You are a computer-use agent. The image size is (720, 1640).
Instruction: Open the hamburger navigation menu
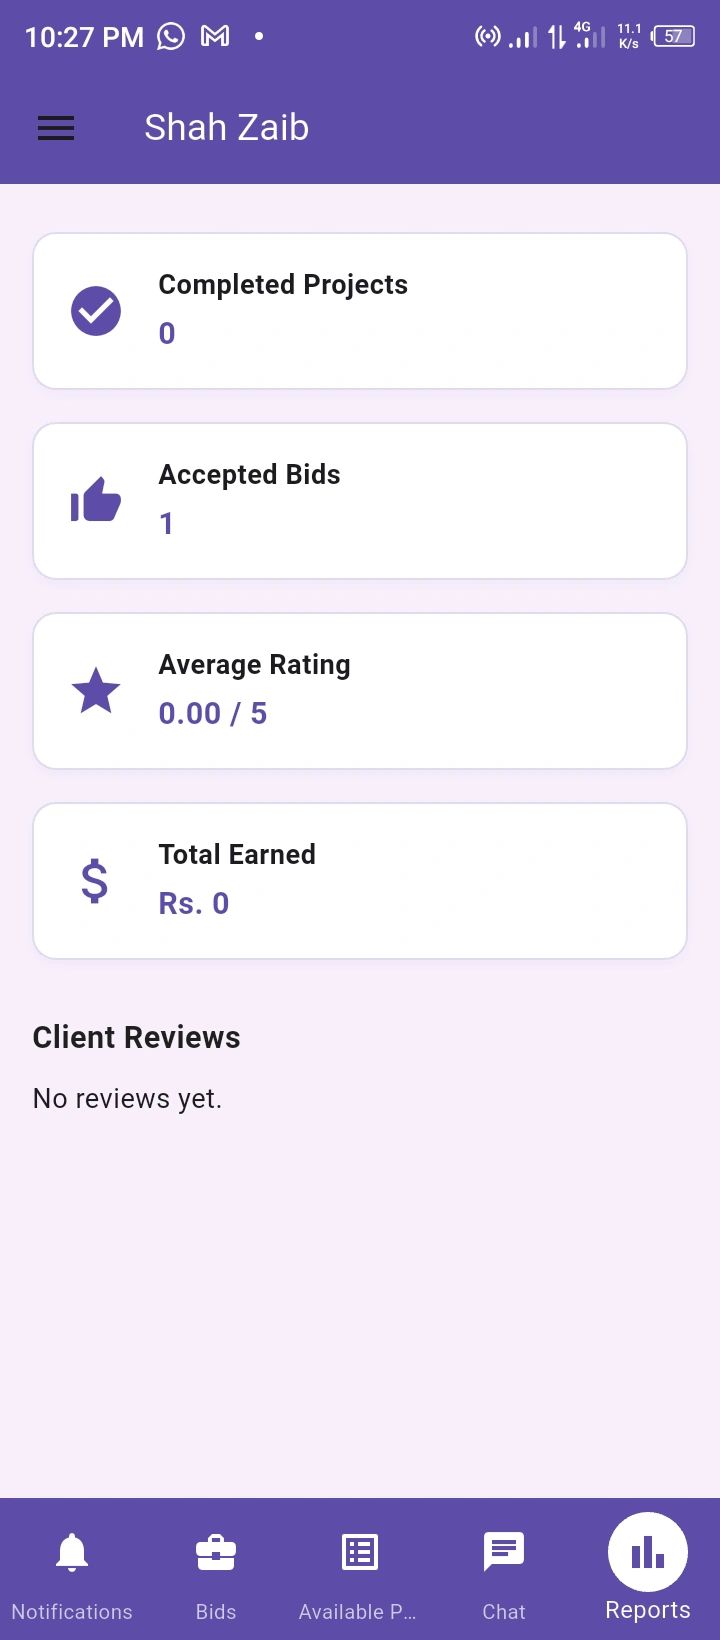[x=56, y=128]
